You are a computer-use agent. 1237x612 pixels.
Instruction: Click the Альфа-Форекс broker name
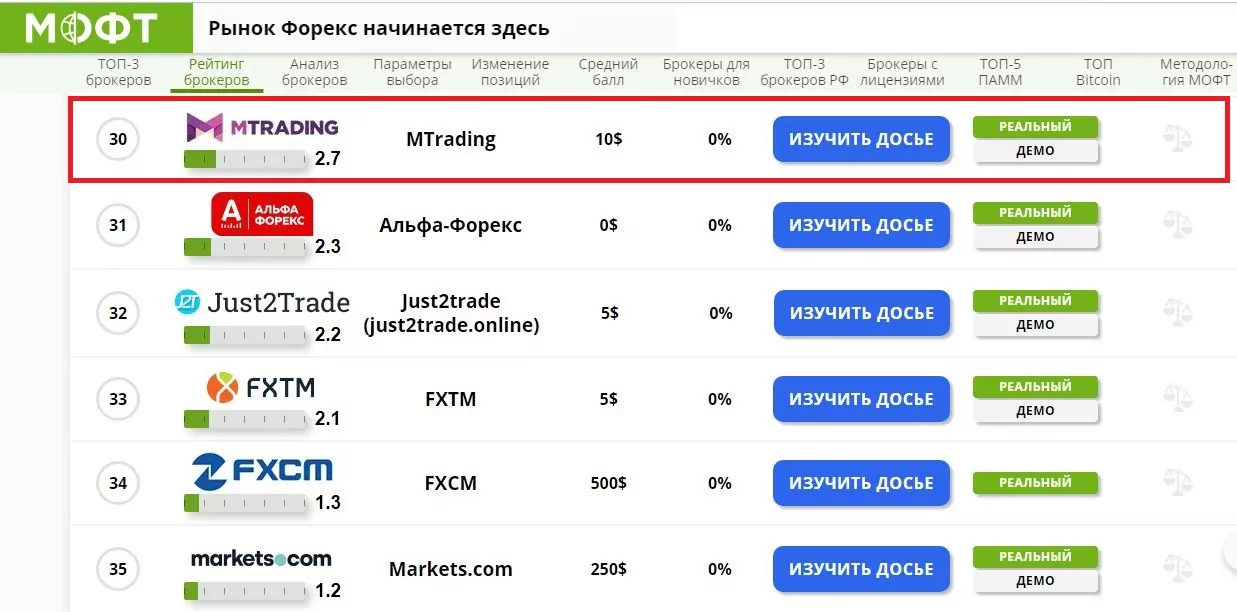451,225
